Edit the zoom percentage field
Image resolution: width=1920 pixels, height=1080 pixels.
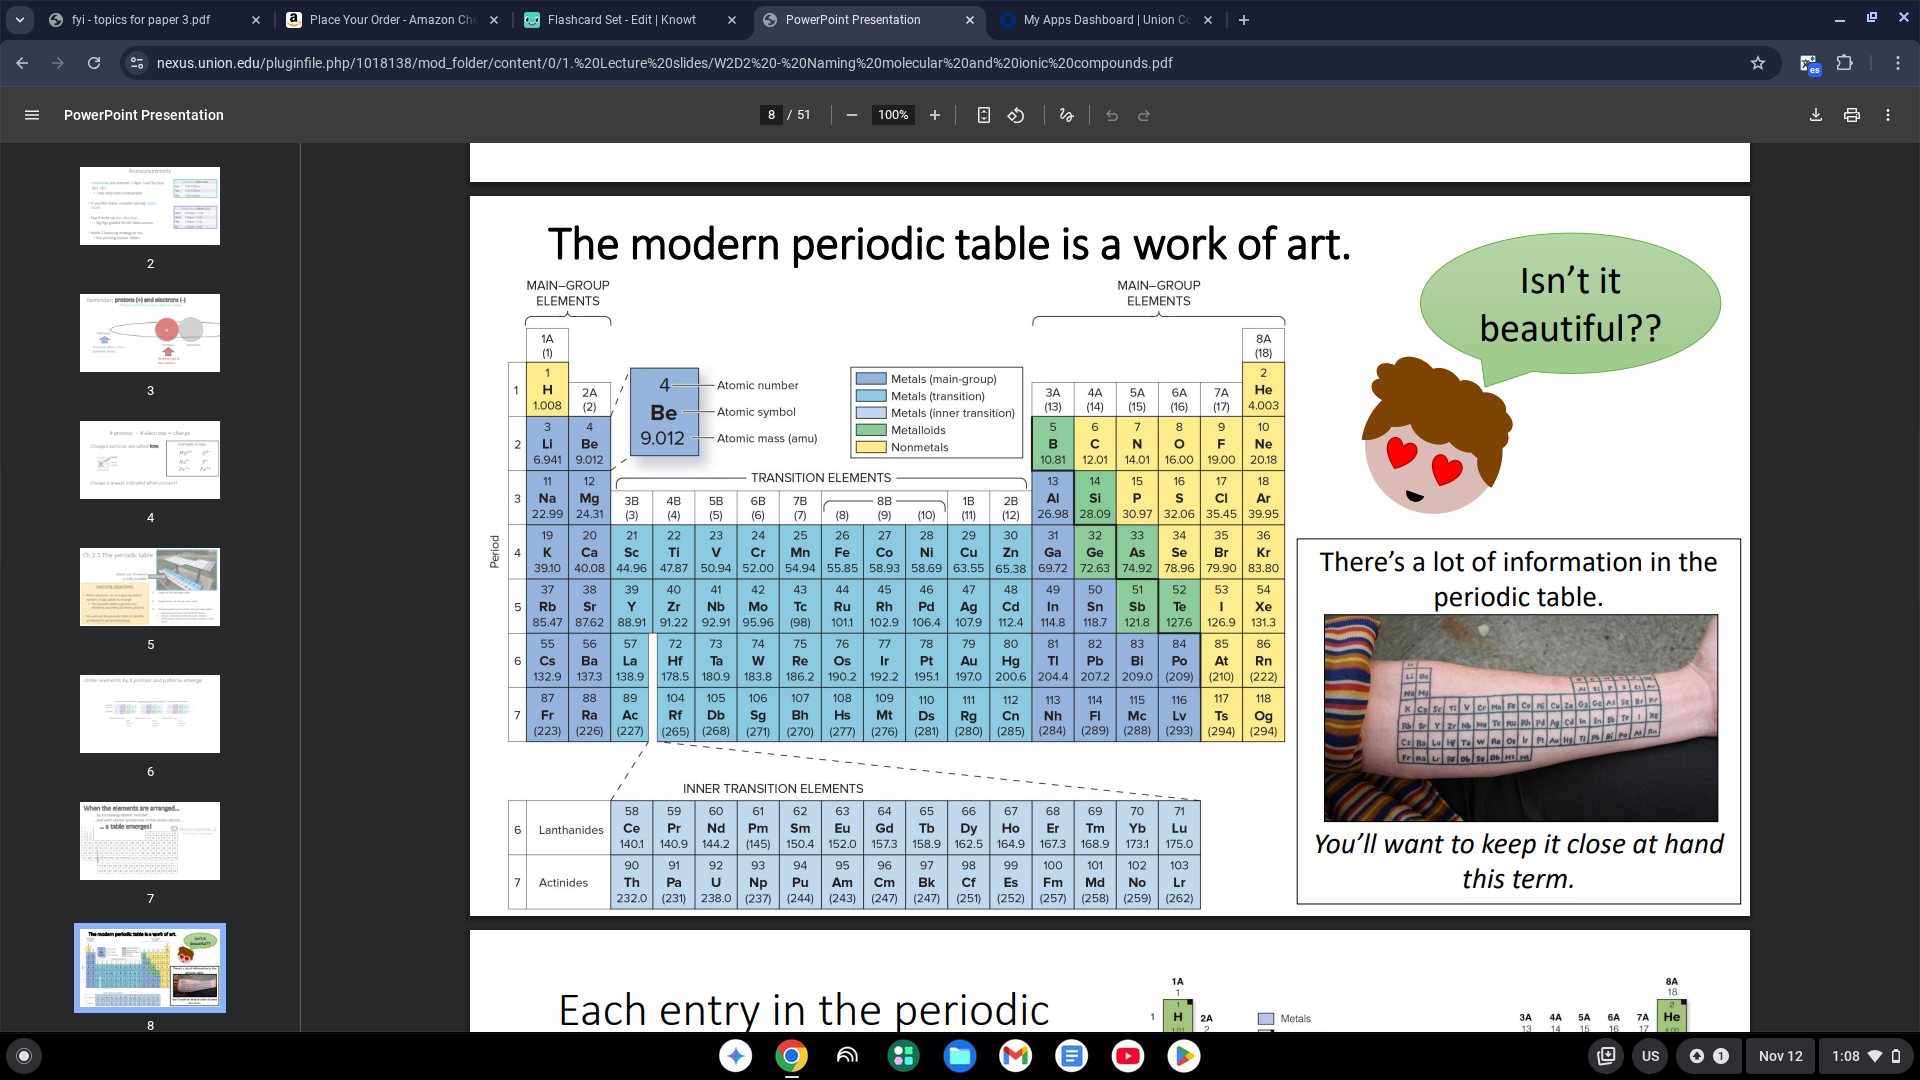(892, 115)
